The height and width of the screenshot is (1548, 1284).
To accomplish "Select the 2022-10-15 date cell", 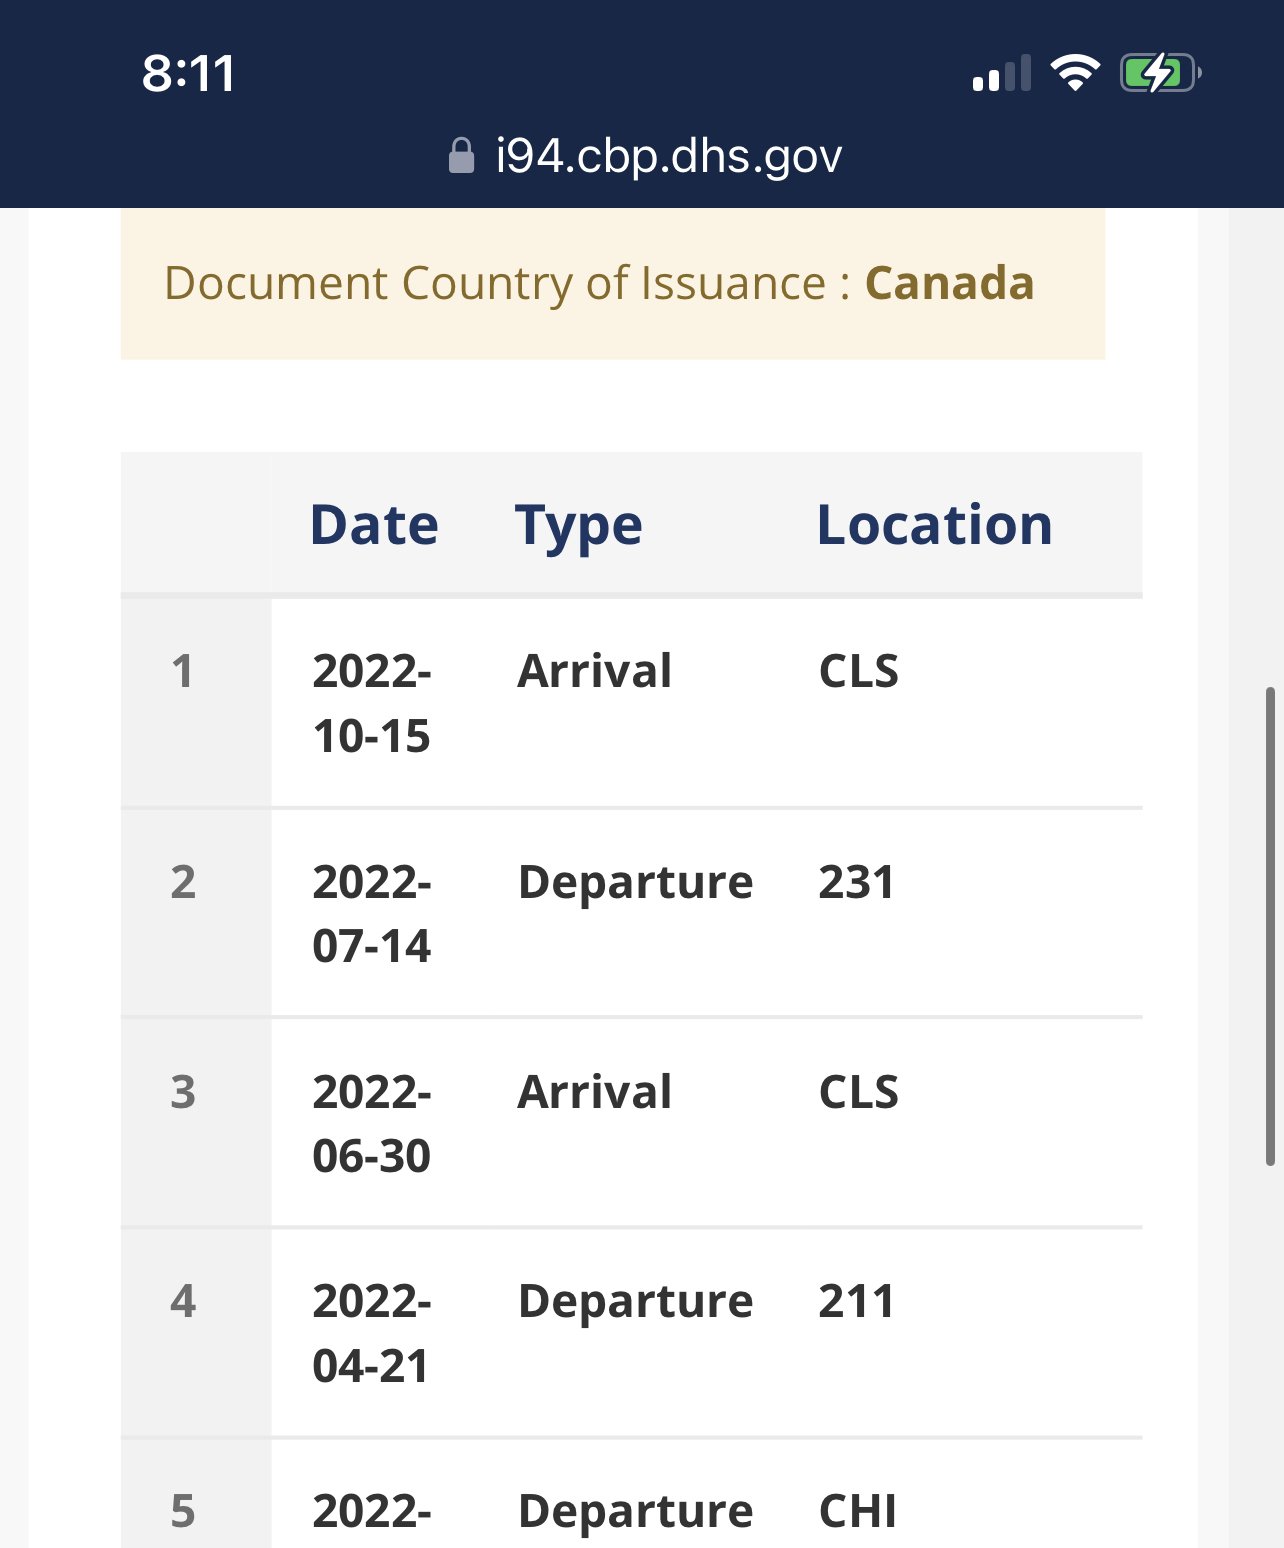I will 372,703.
